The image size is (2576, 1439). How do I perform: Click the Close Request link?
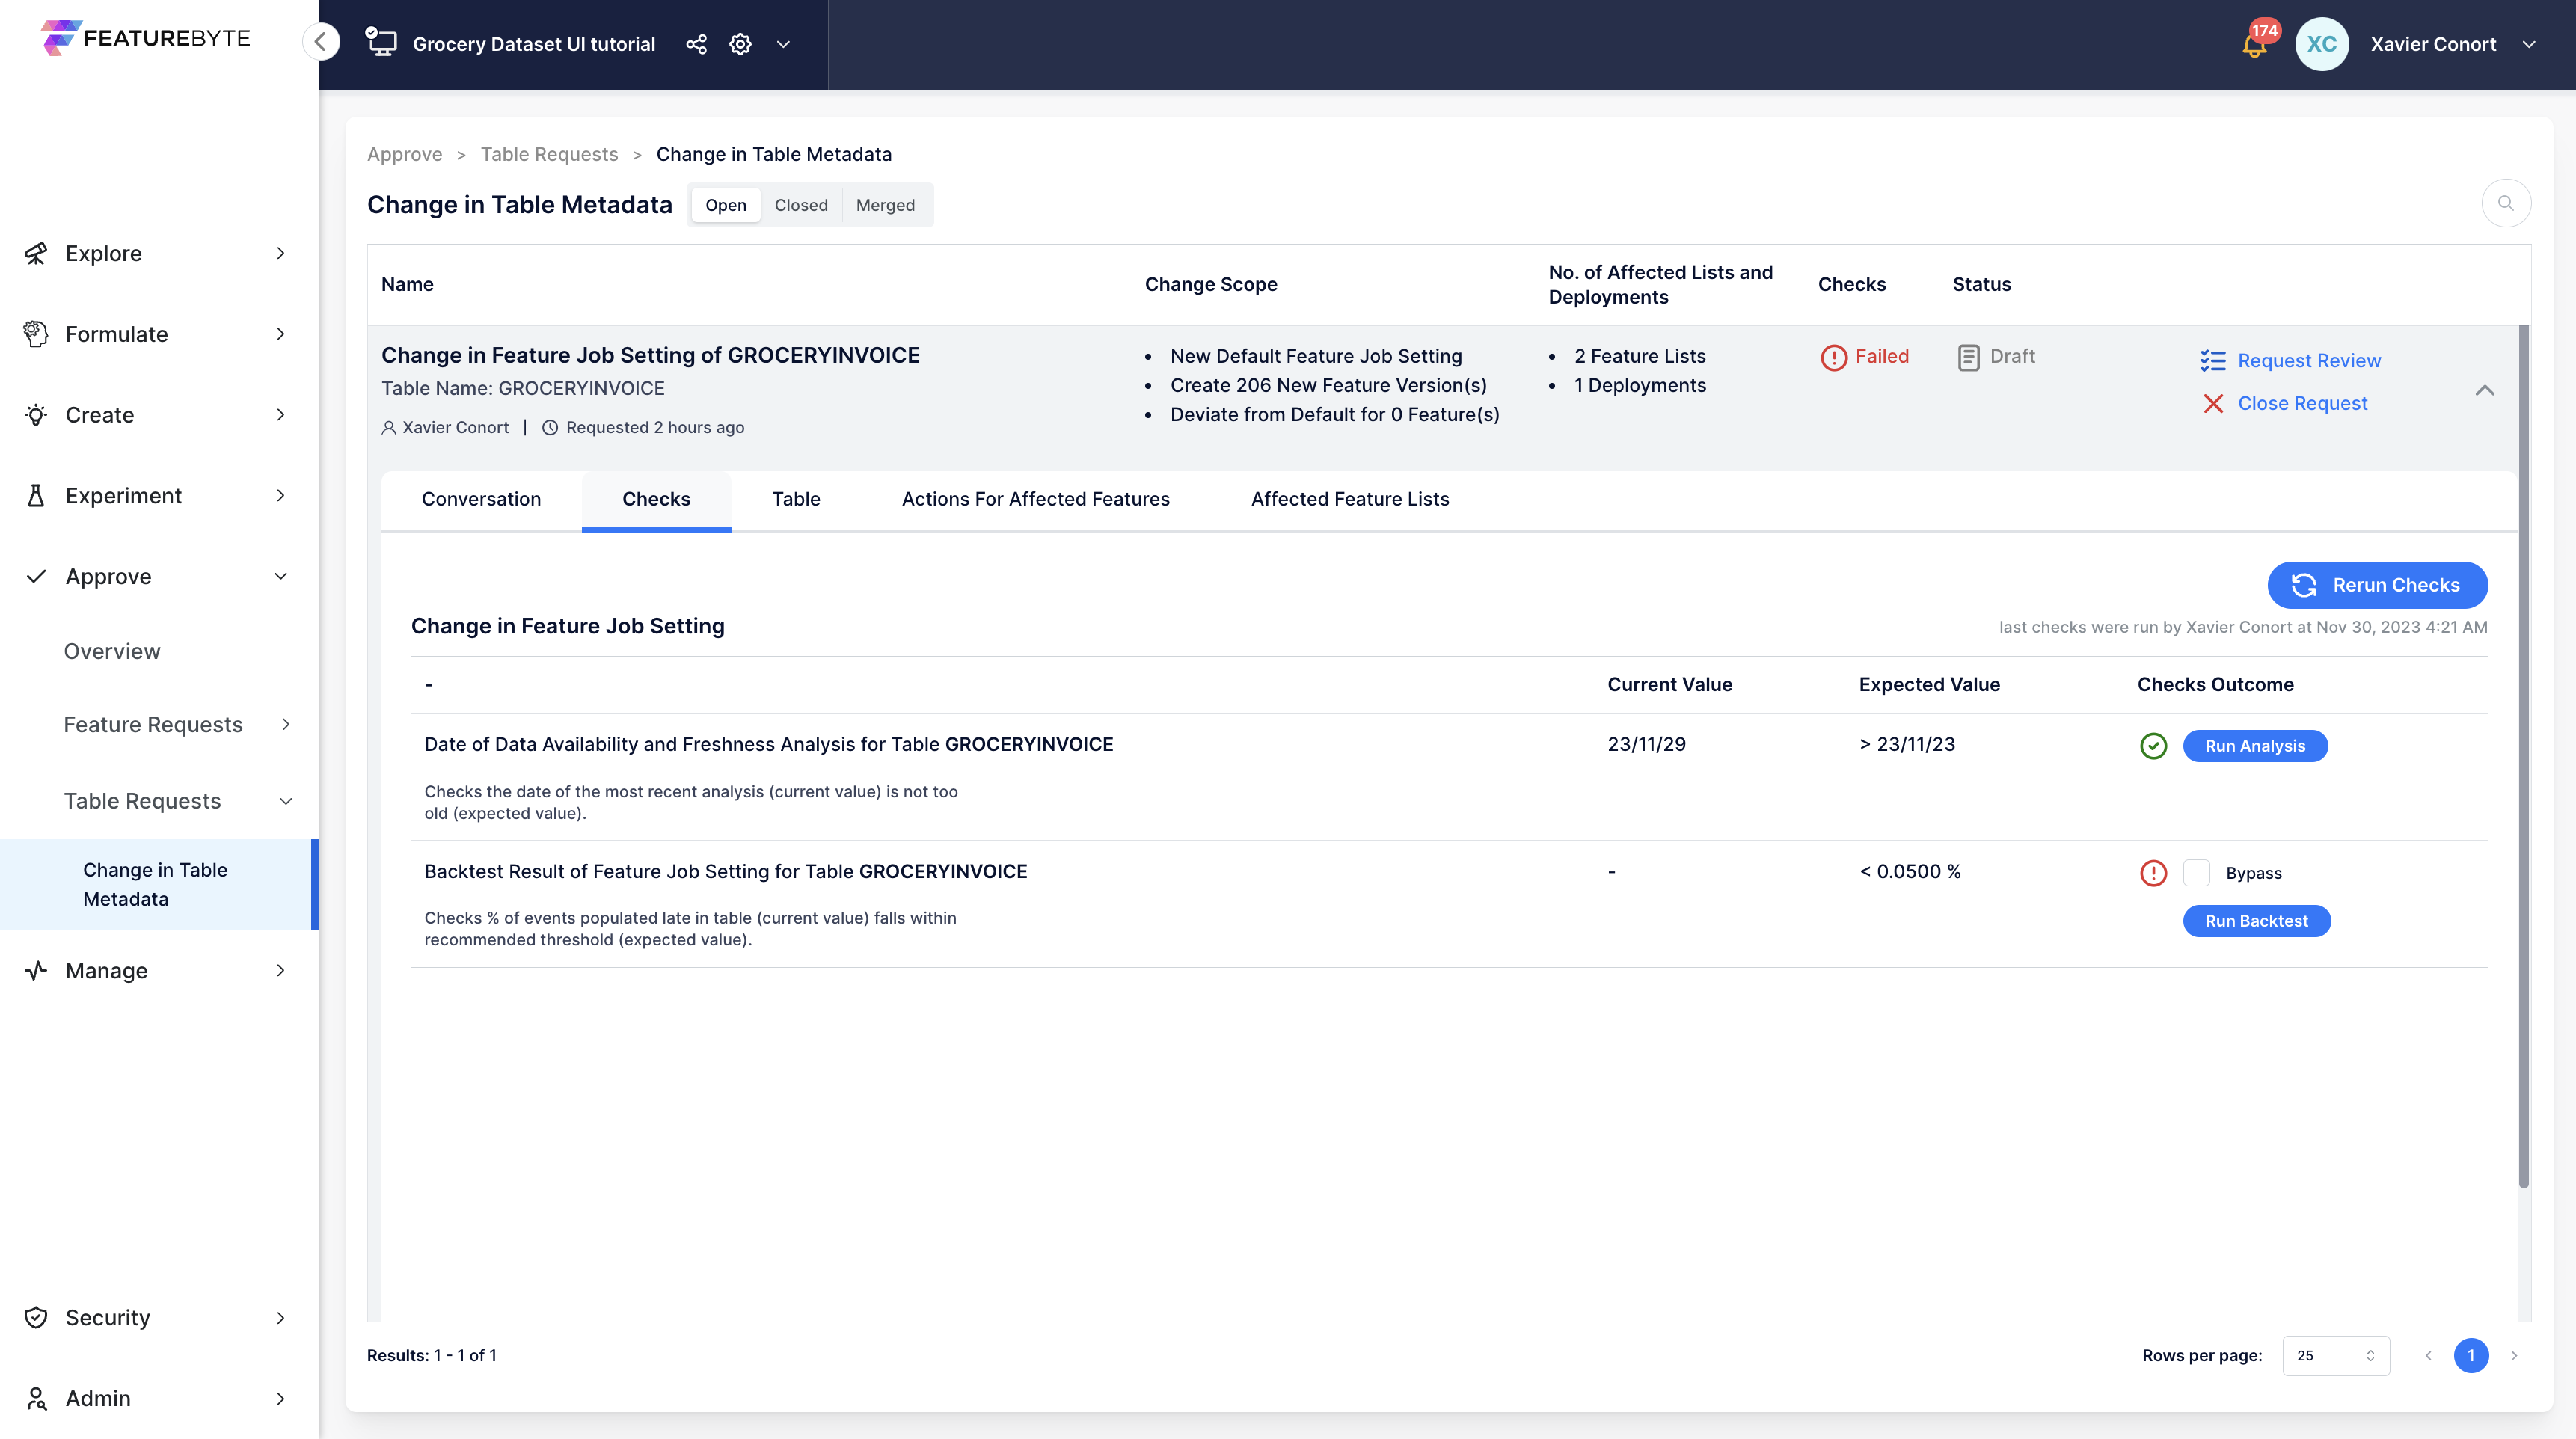point(2302,403)
